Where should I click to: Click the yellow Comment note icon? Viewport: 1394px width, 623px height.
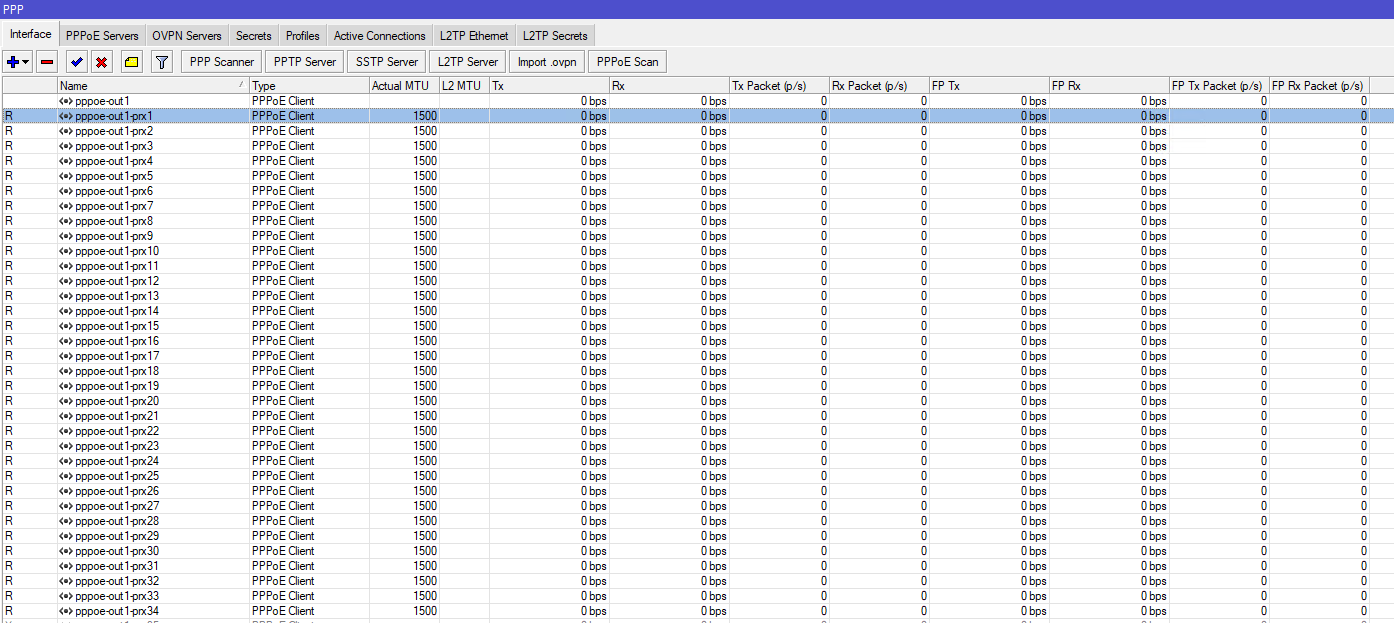[131, 62]
